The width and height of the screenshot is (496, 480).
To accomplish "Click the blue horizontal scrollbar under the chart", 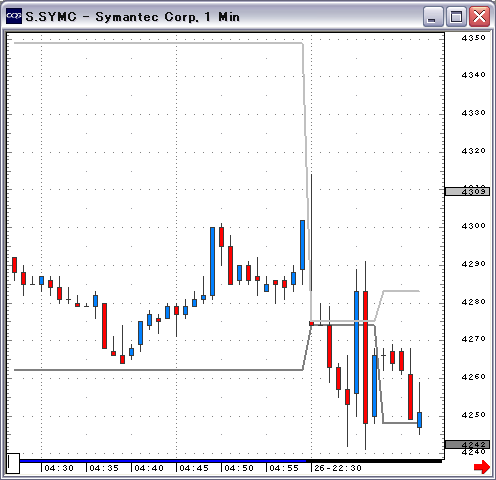I will click(163, 461).
